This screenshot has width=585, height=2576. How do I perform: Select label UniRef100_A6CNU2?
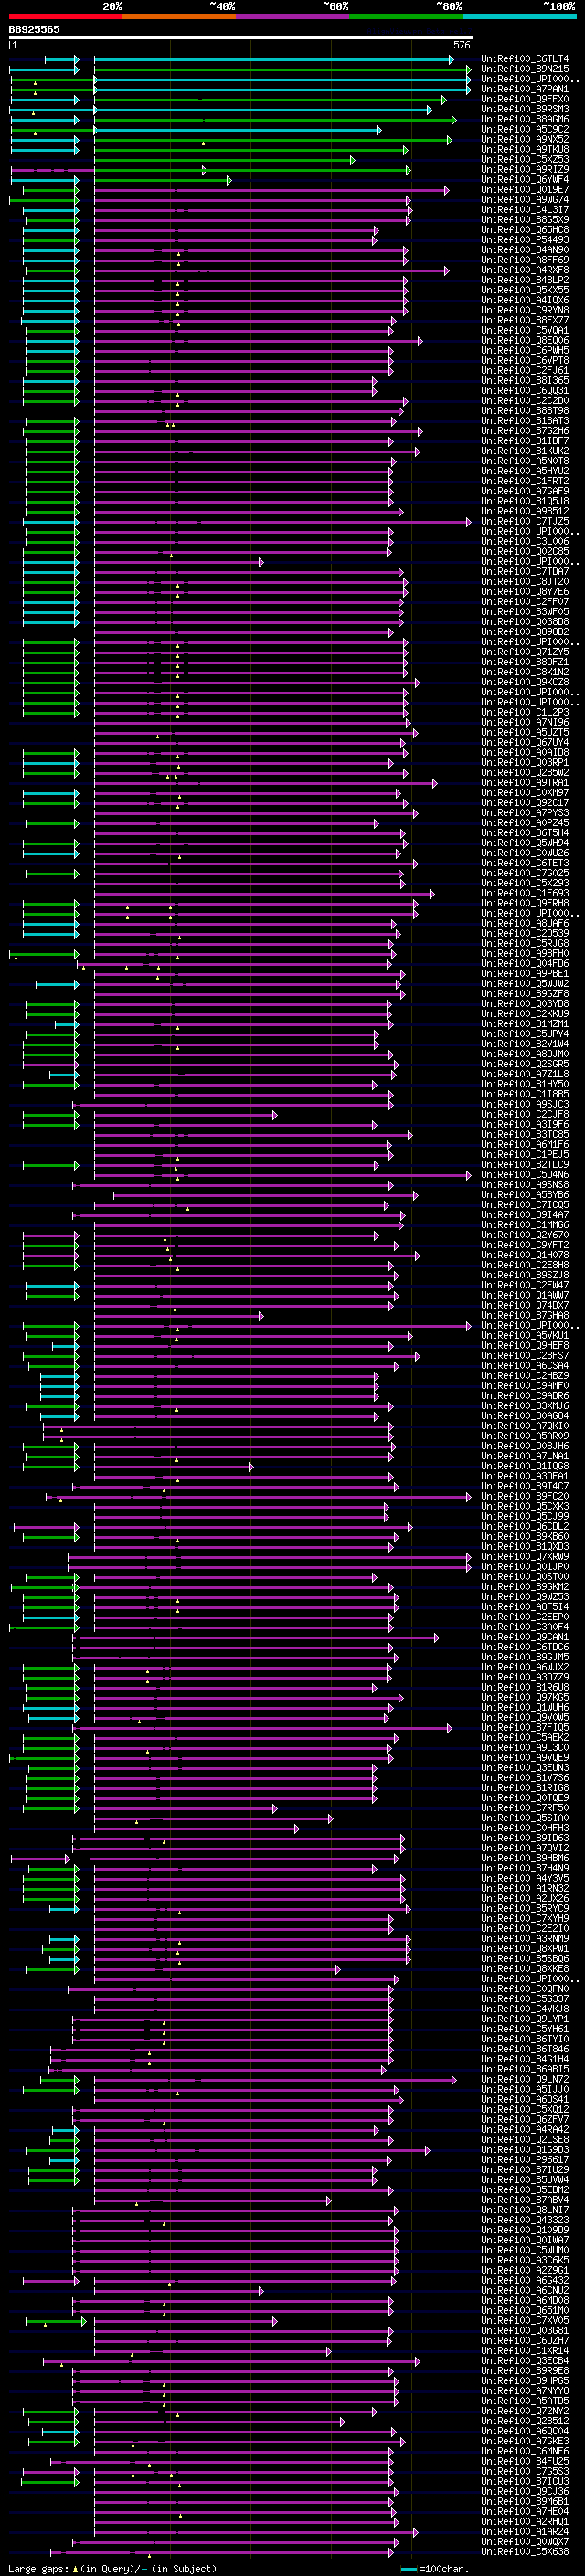pos(525,2290)
